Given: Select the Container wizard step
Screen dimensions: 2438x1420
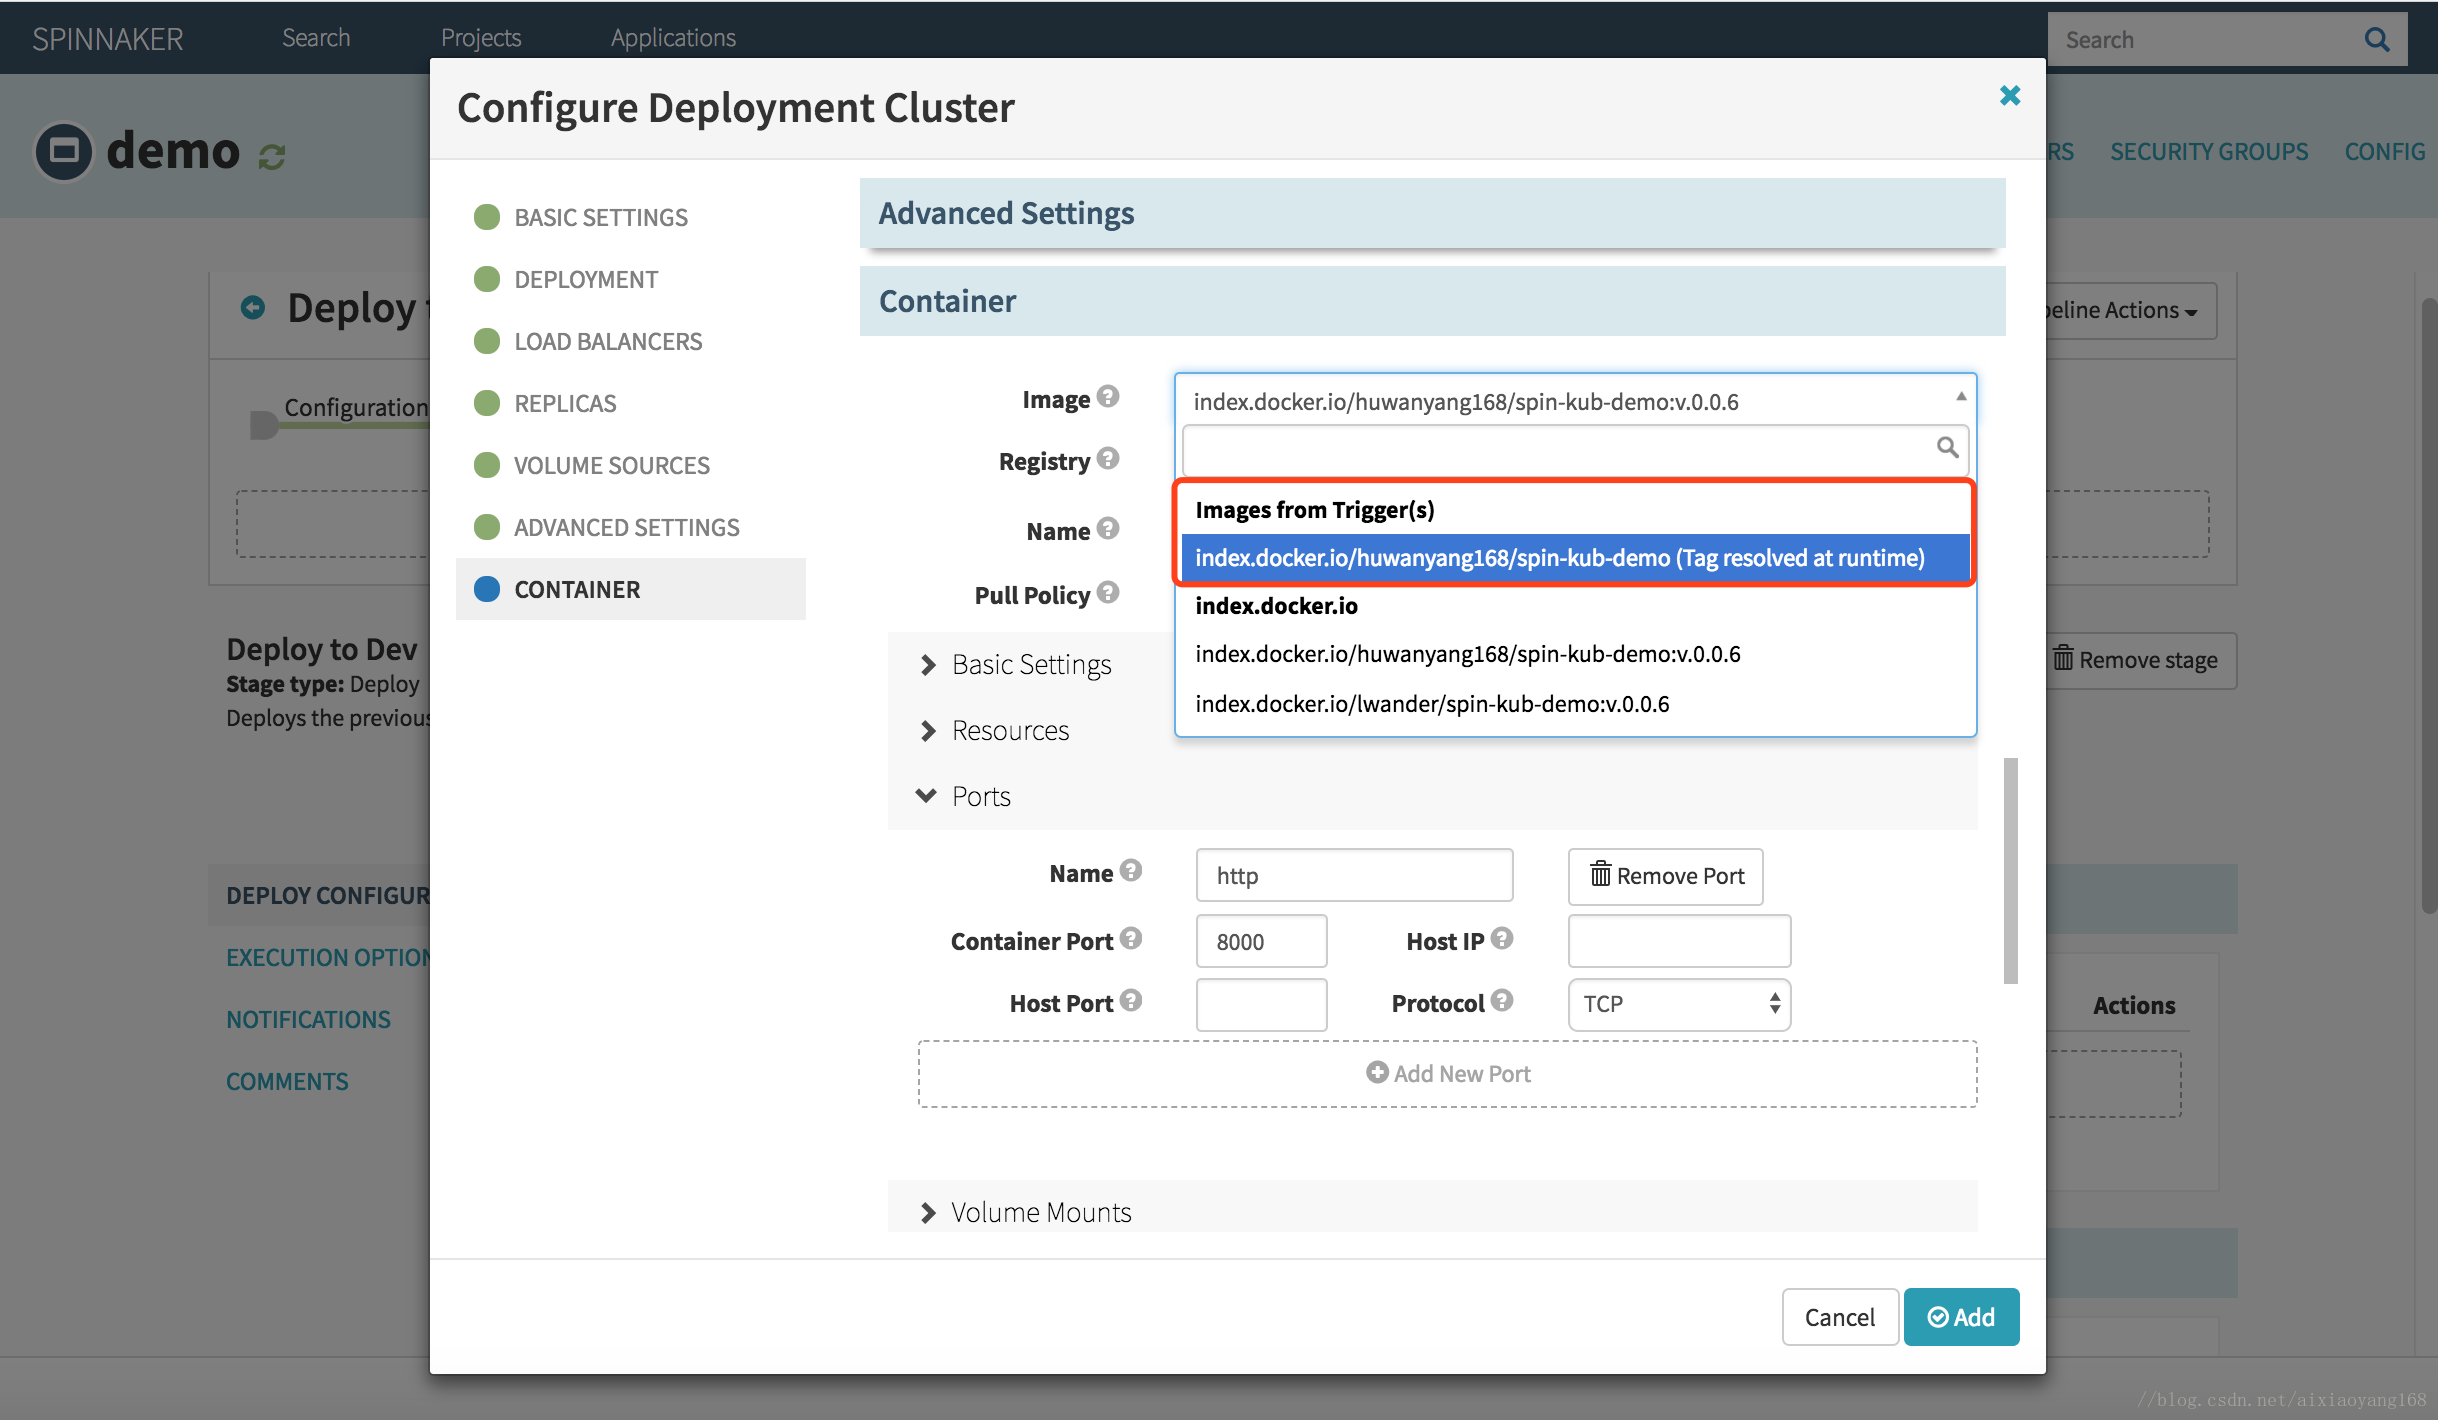Looking at the screenshot, I should pos(630,589).
